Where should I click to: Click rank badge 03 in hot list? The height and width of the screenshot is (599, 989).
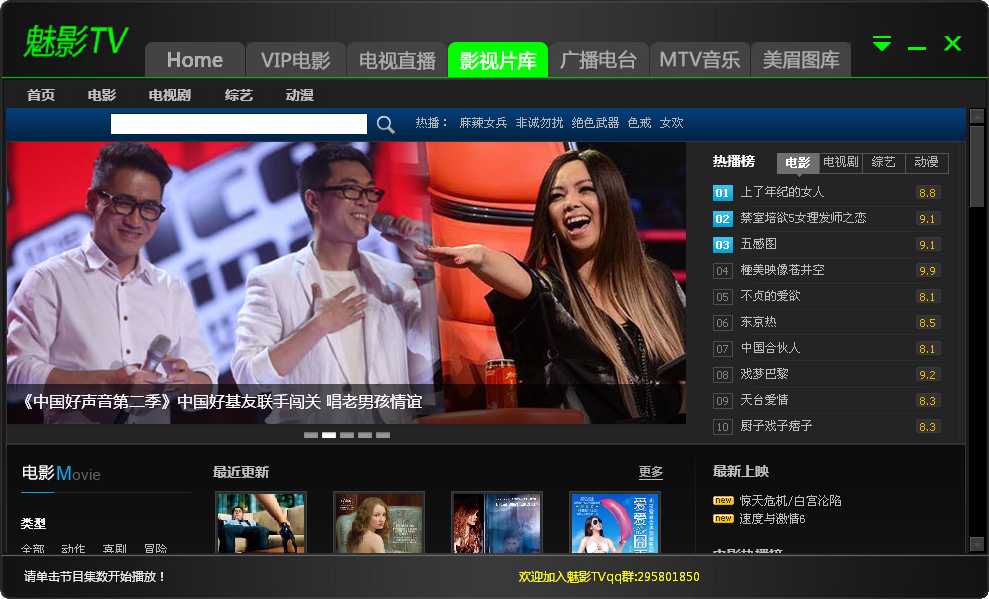coord(722,245)
